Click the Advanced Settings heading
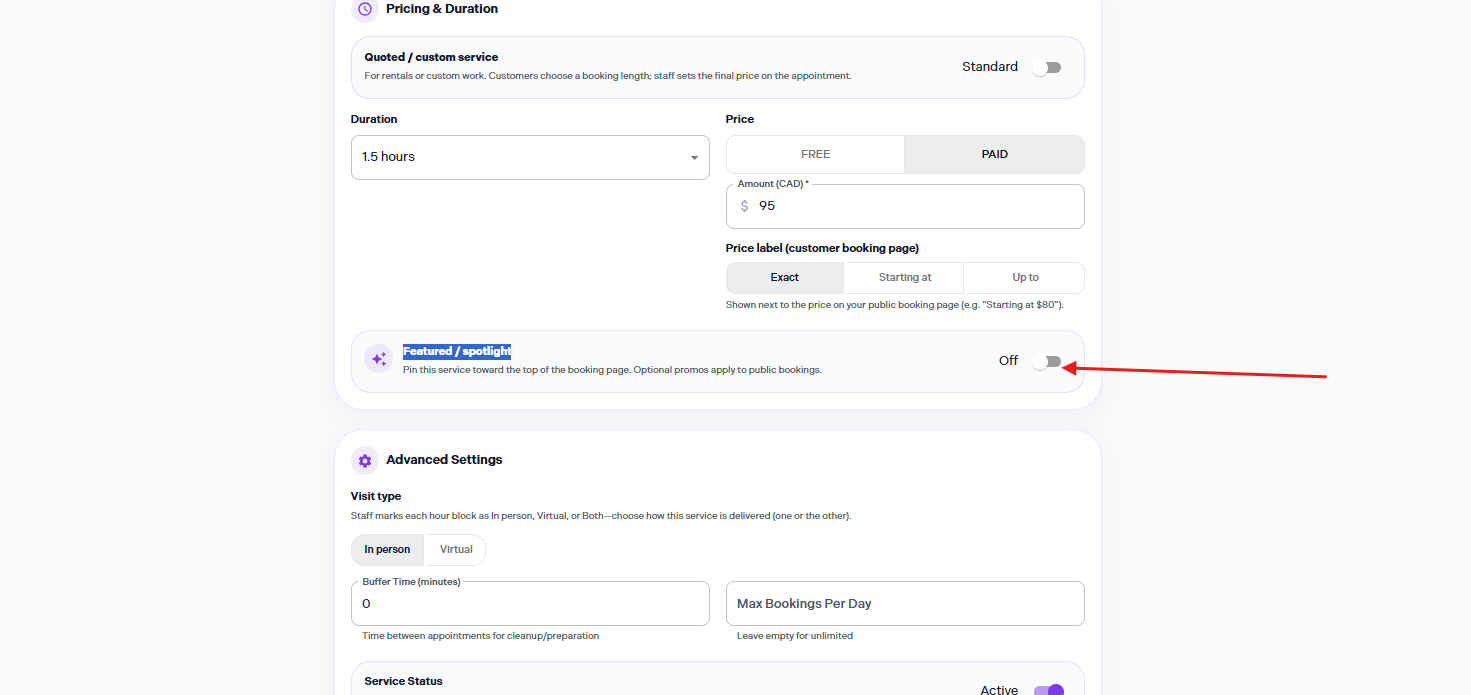The height and width of the screenshot is (695, 1471). 444,460
